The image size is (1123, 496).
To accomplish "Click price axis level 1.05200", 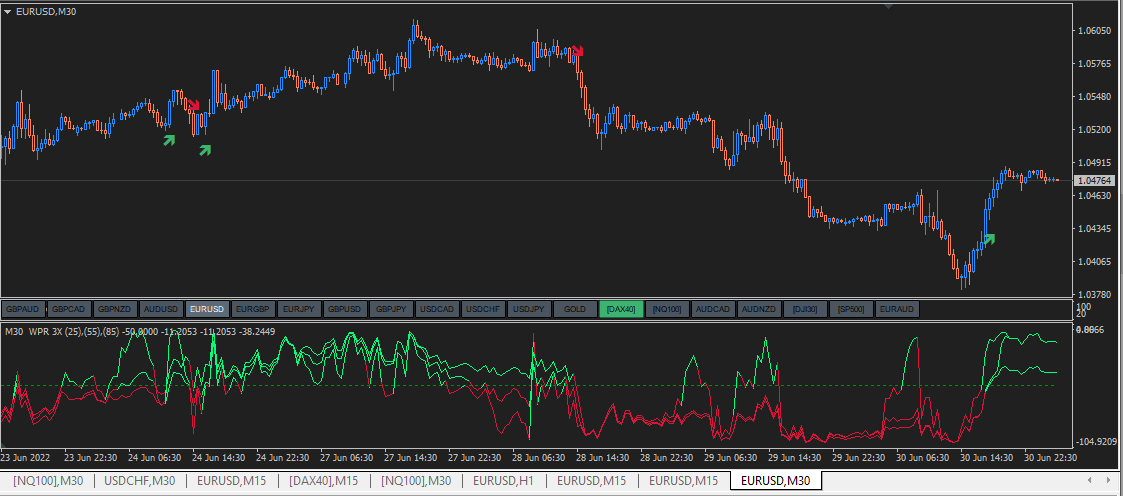I will [1093, 130].
